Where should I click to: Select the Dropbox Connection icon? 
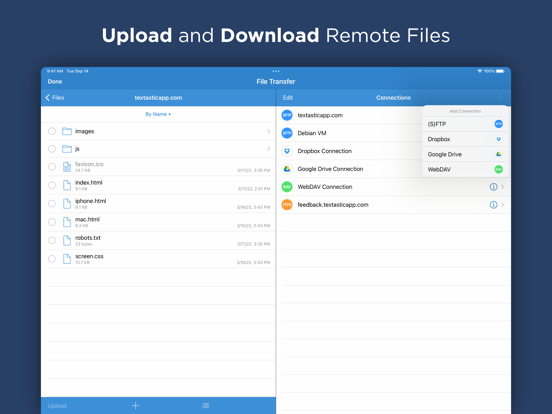pyautogui.click(x=287, y=151)
